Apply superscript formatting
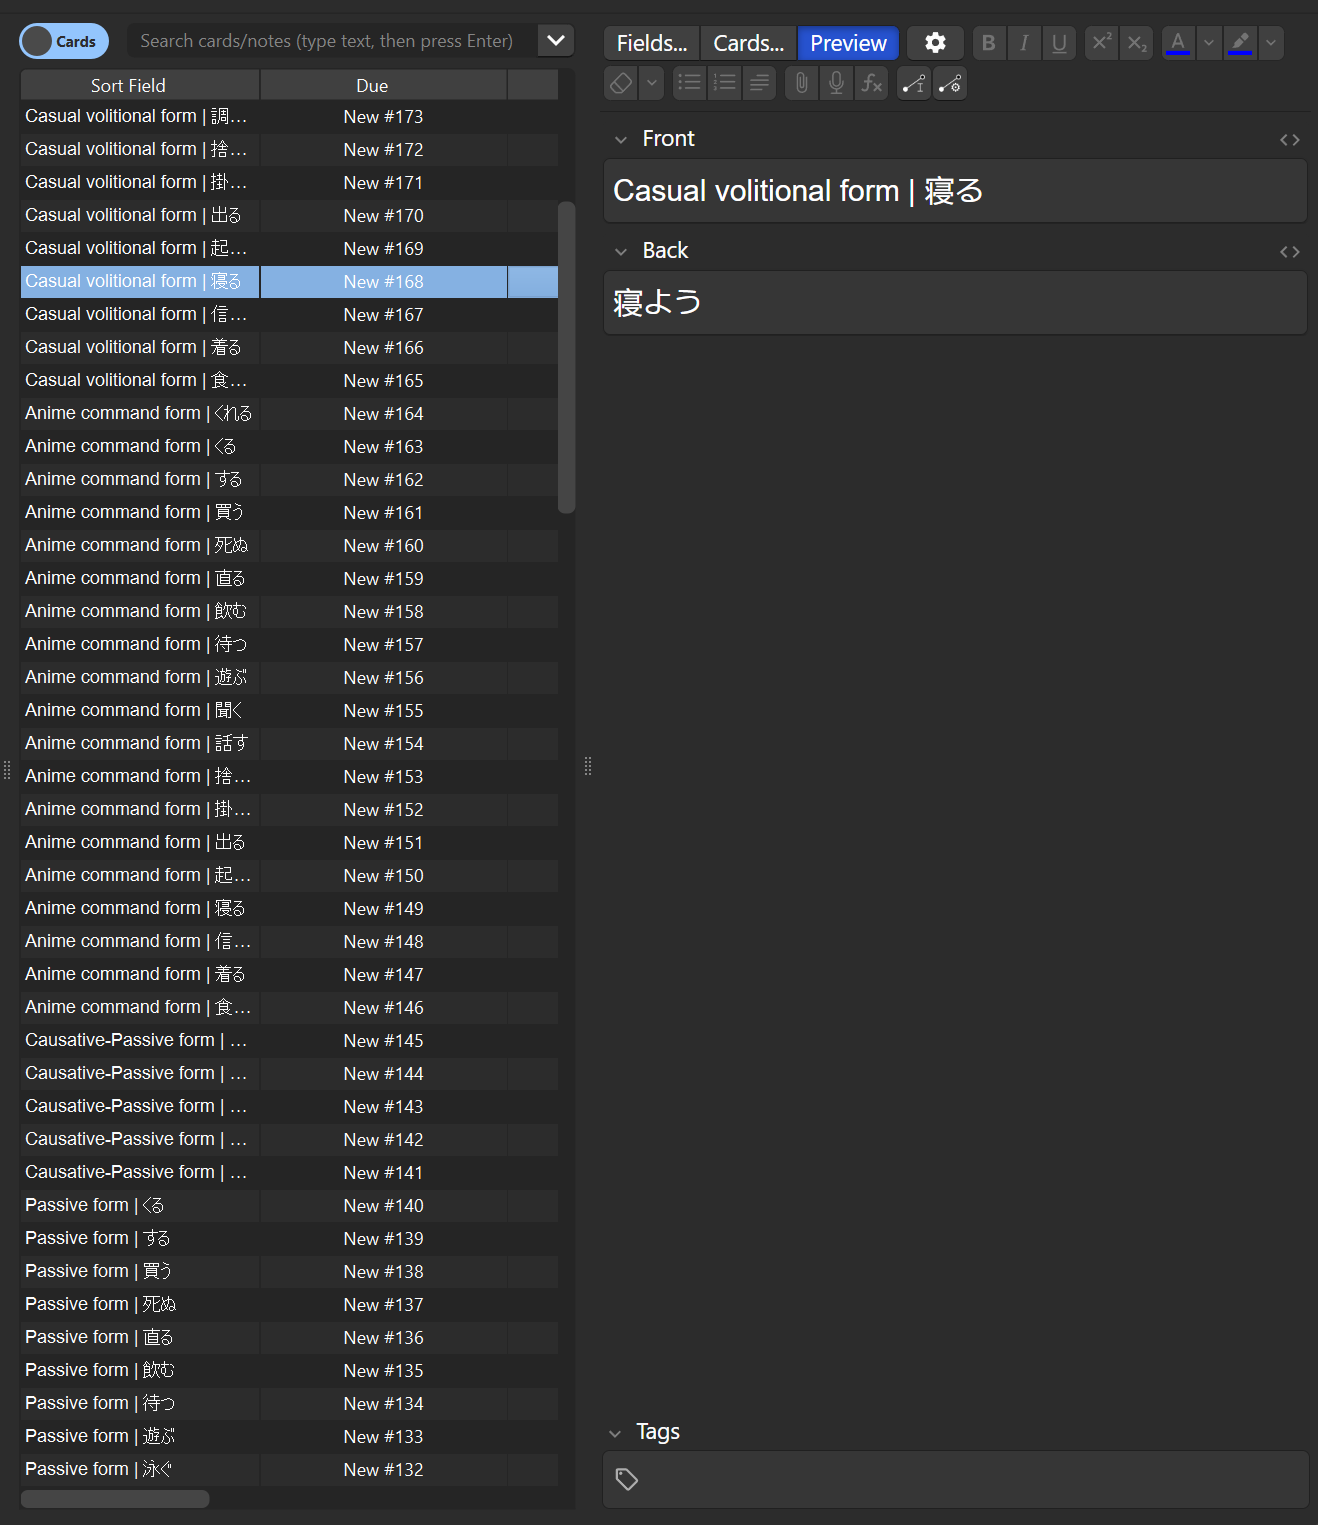The width and height of the screenshot is (1318, 1525). click(x=1101, y=43)
